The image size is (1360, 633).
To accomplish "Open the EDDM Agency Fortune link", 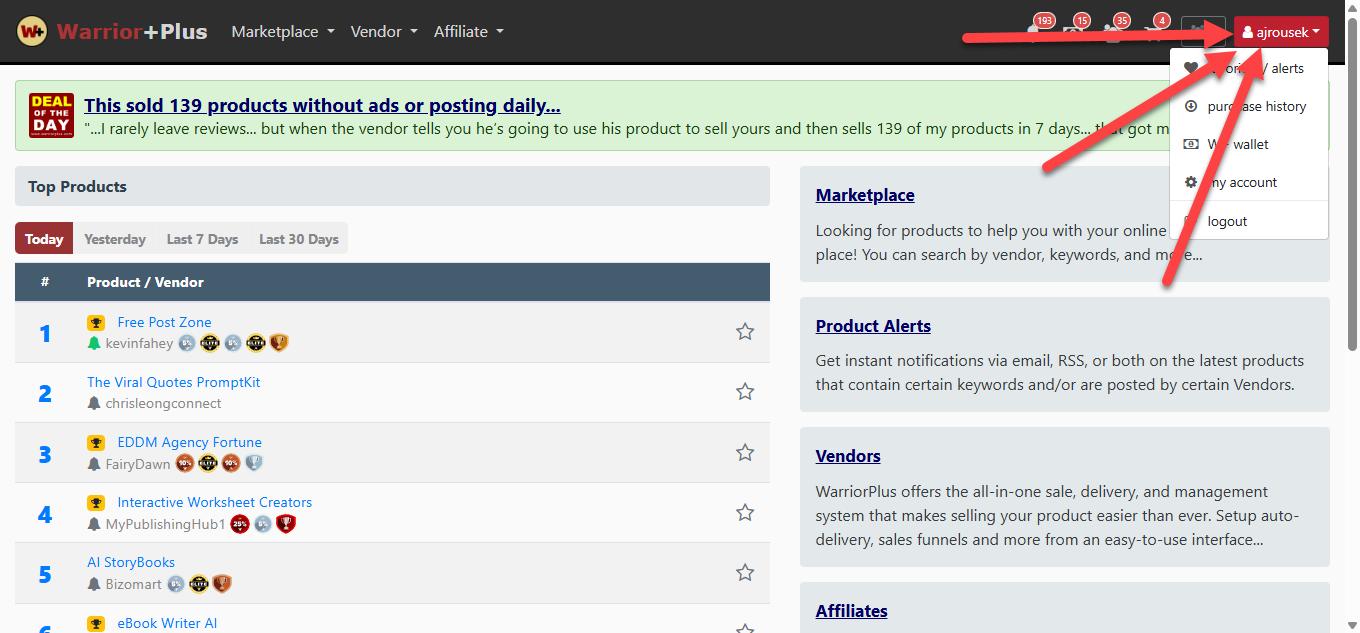I will 189,442.
